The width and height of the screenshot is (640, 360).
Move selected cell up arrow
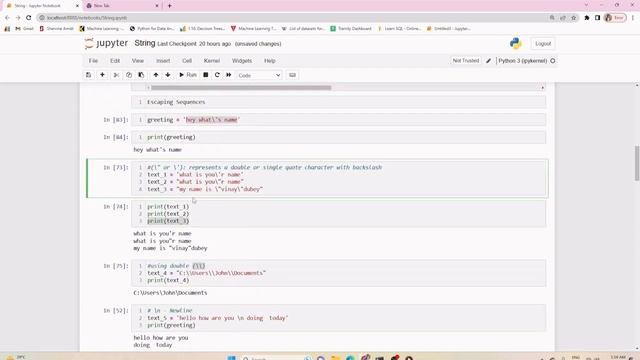(156, 75)
